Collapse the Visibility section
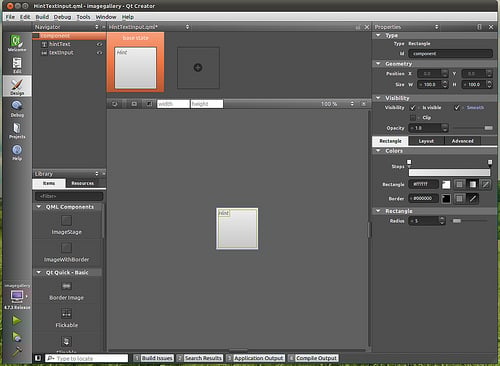Image resolution: width=500 pixels, height=366 pixels. [x=378, y=98]
